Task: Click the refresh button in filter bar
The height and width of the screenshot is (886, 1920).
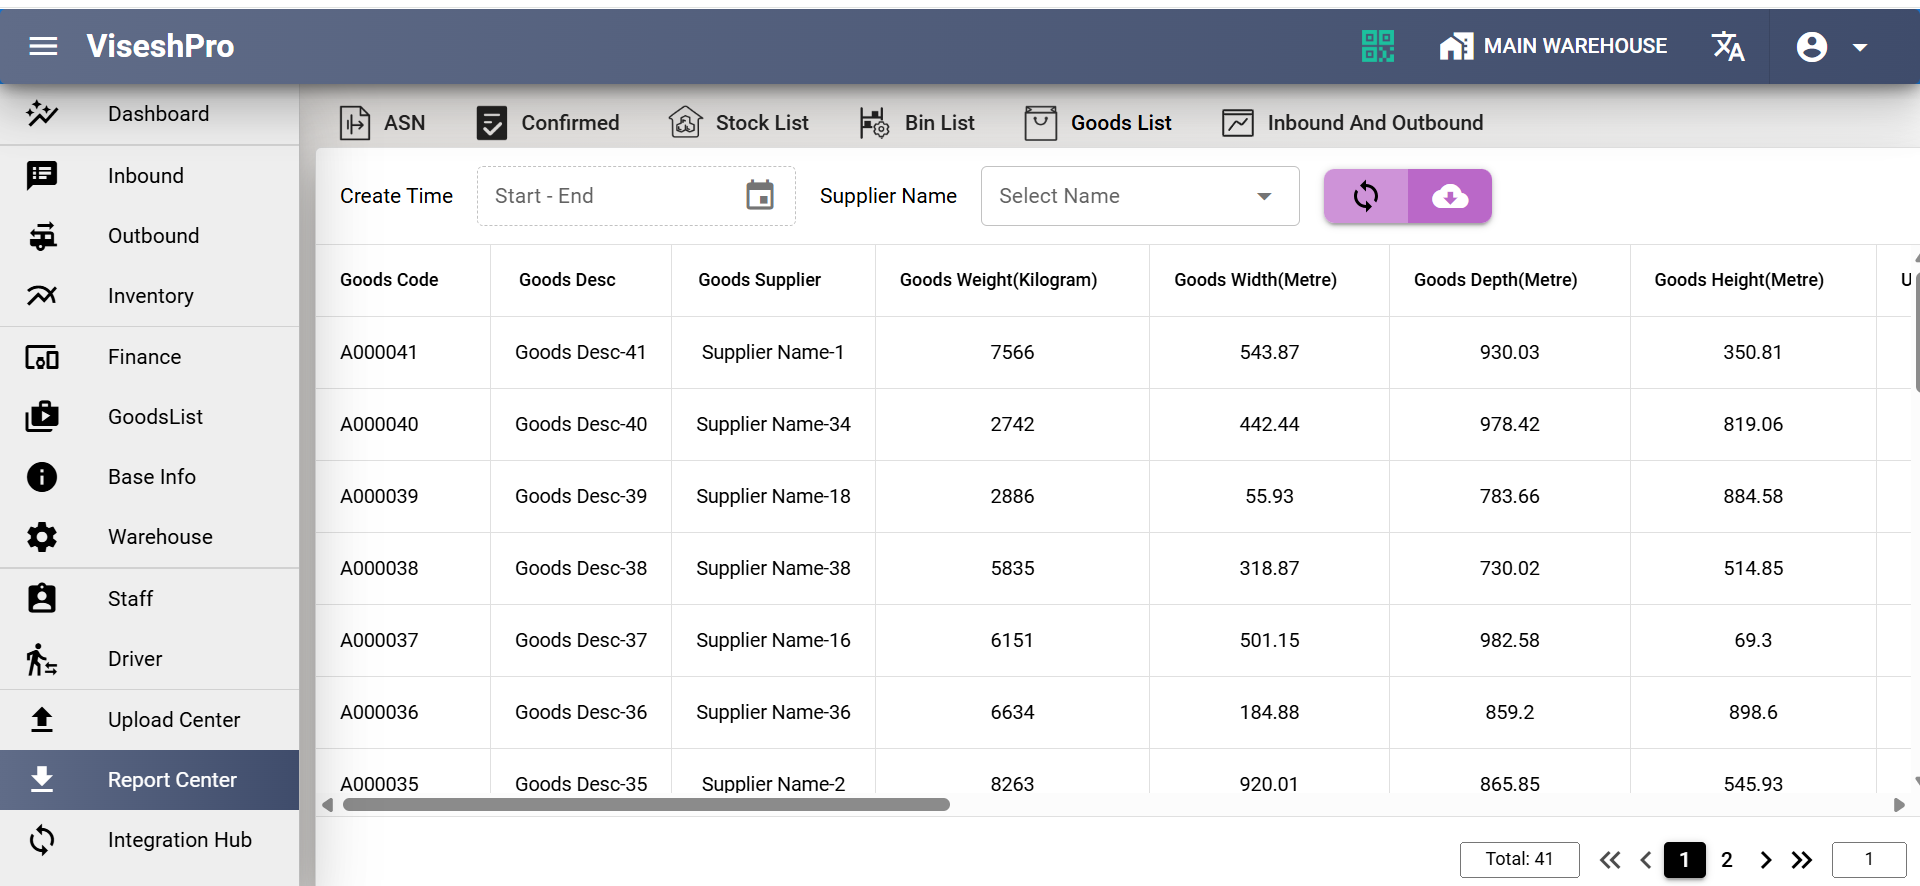Action: (x=1366, y=196)
